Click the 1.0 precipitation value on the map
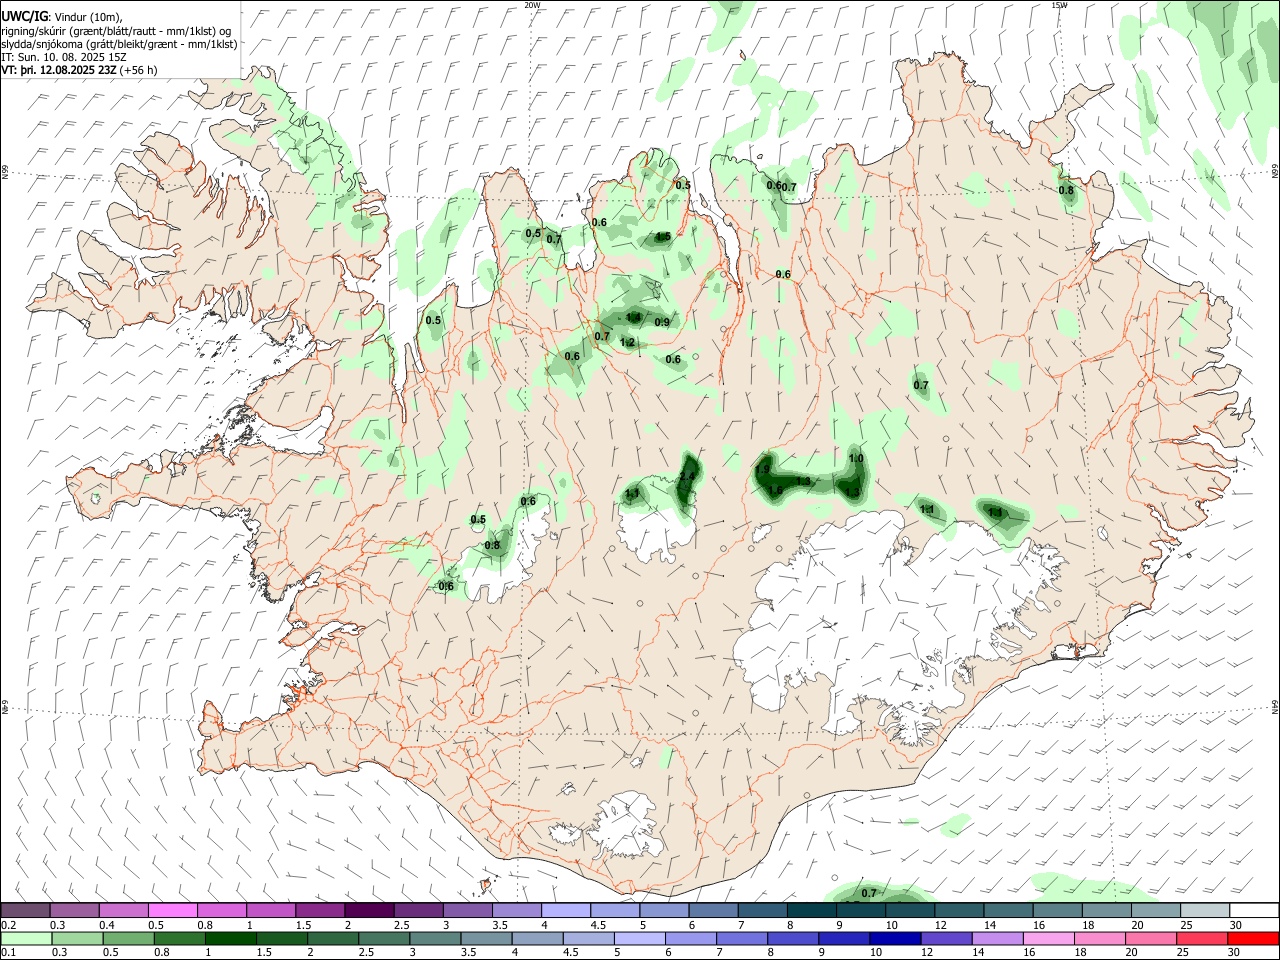Viewport: 1280px width, 960px height. point(856,458)
